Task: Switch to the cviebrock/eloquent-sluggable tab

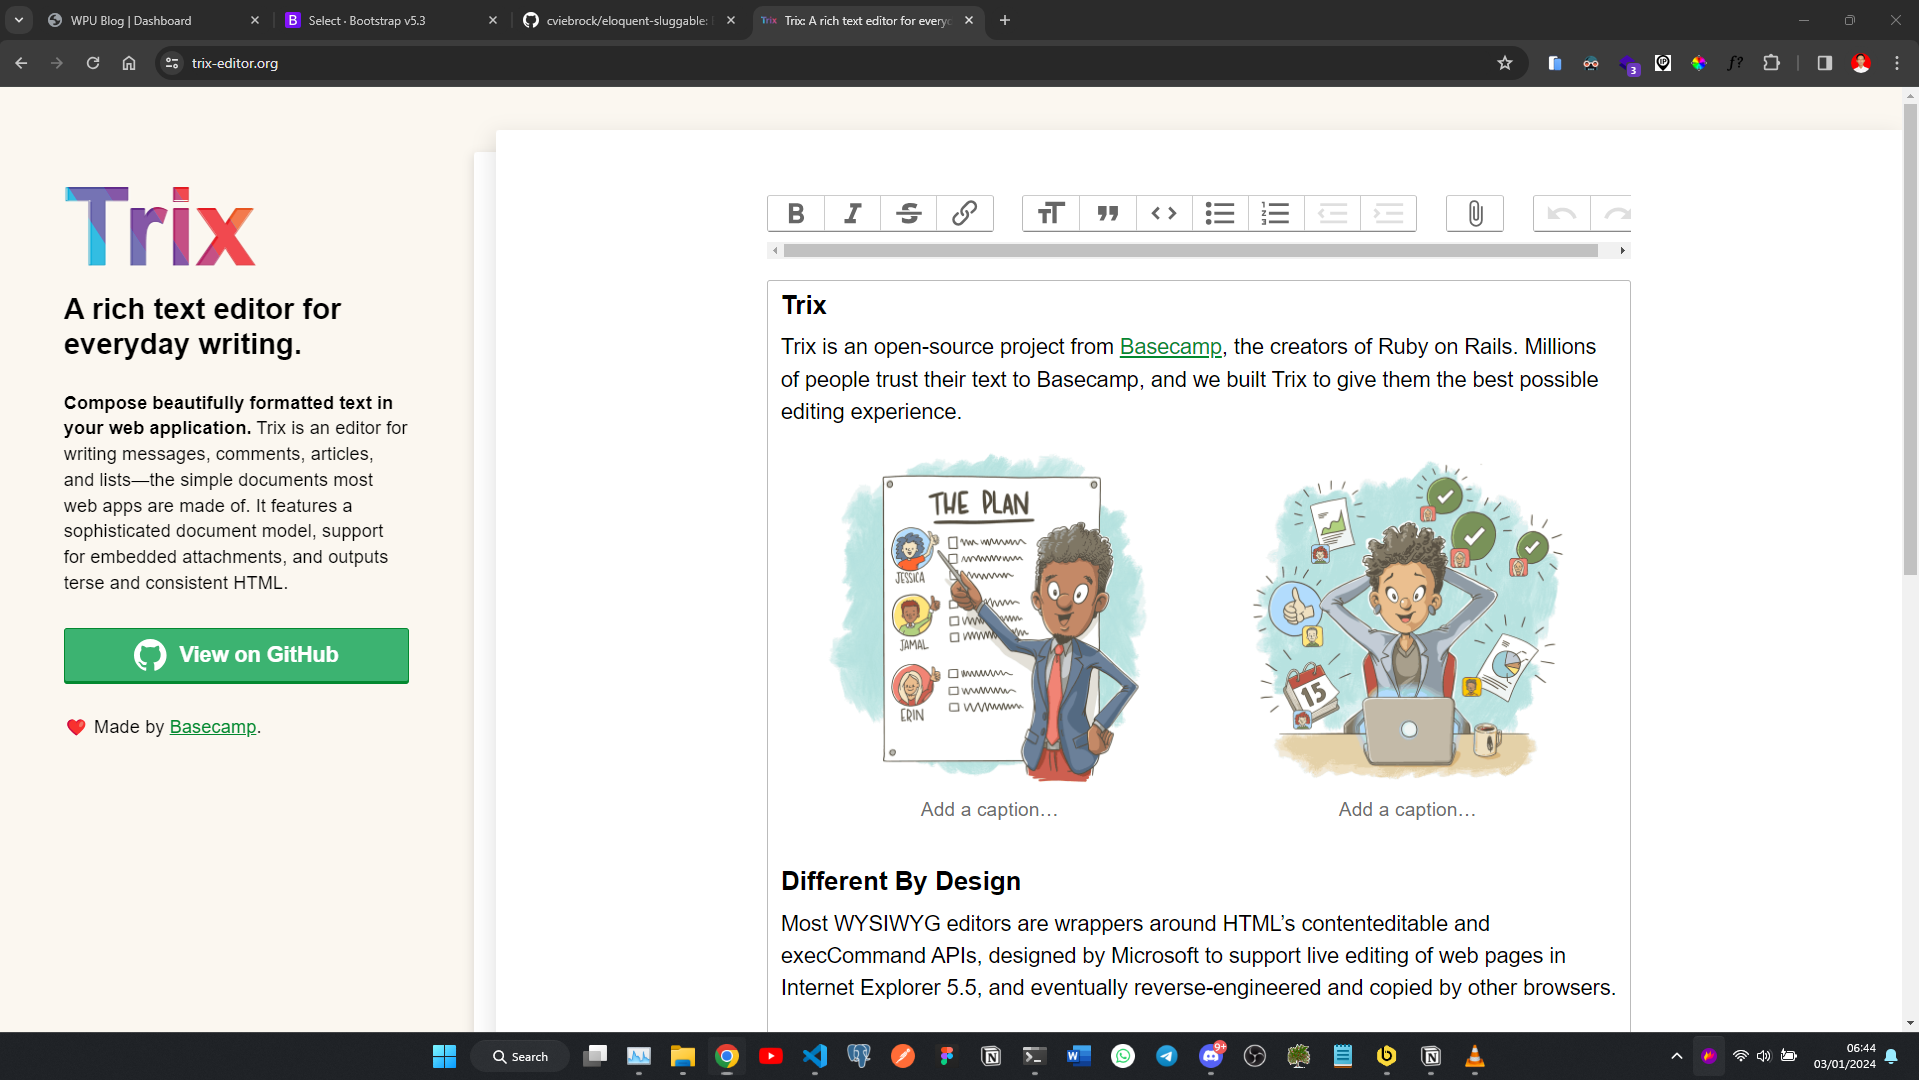Action: 630,20
